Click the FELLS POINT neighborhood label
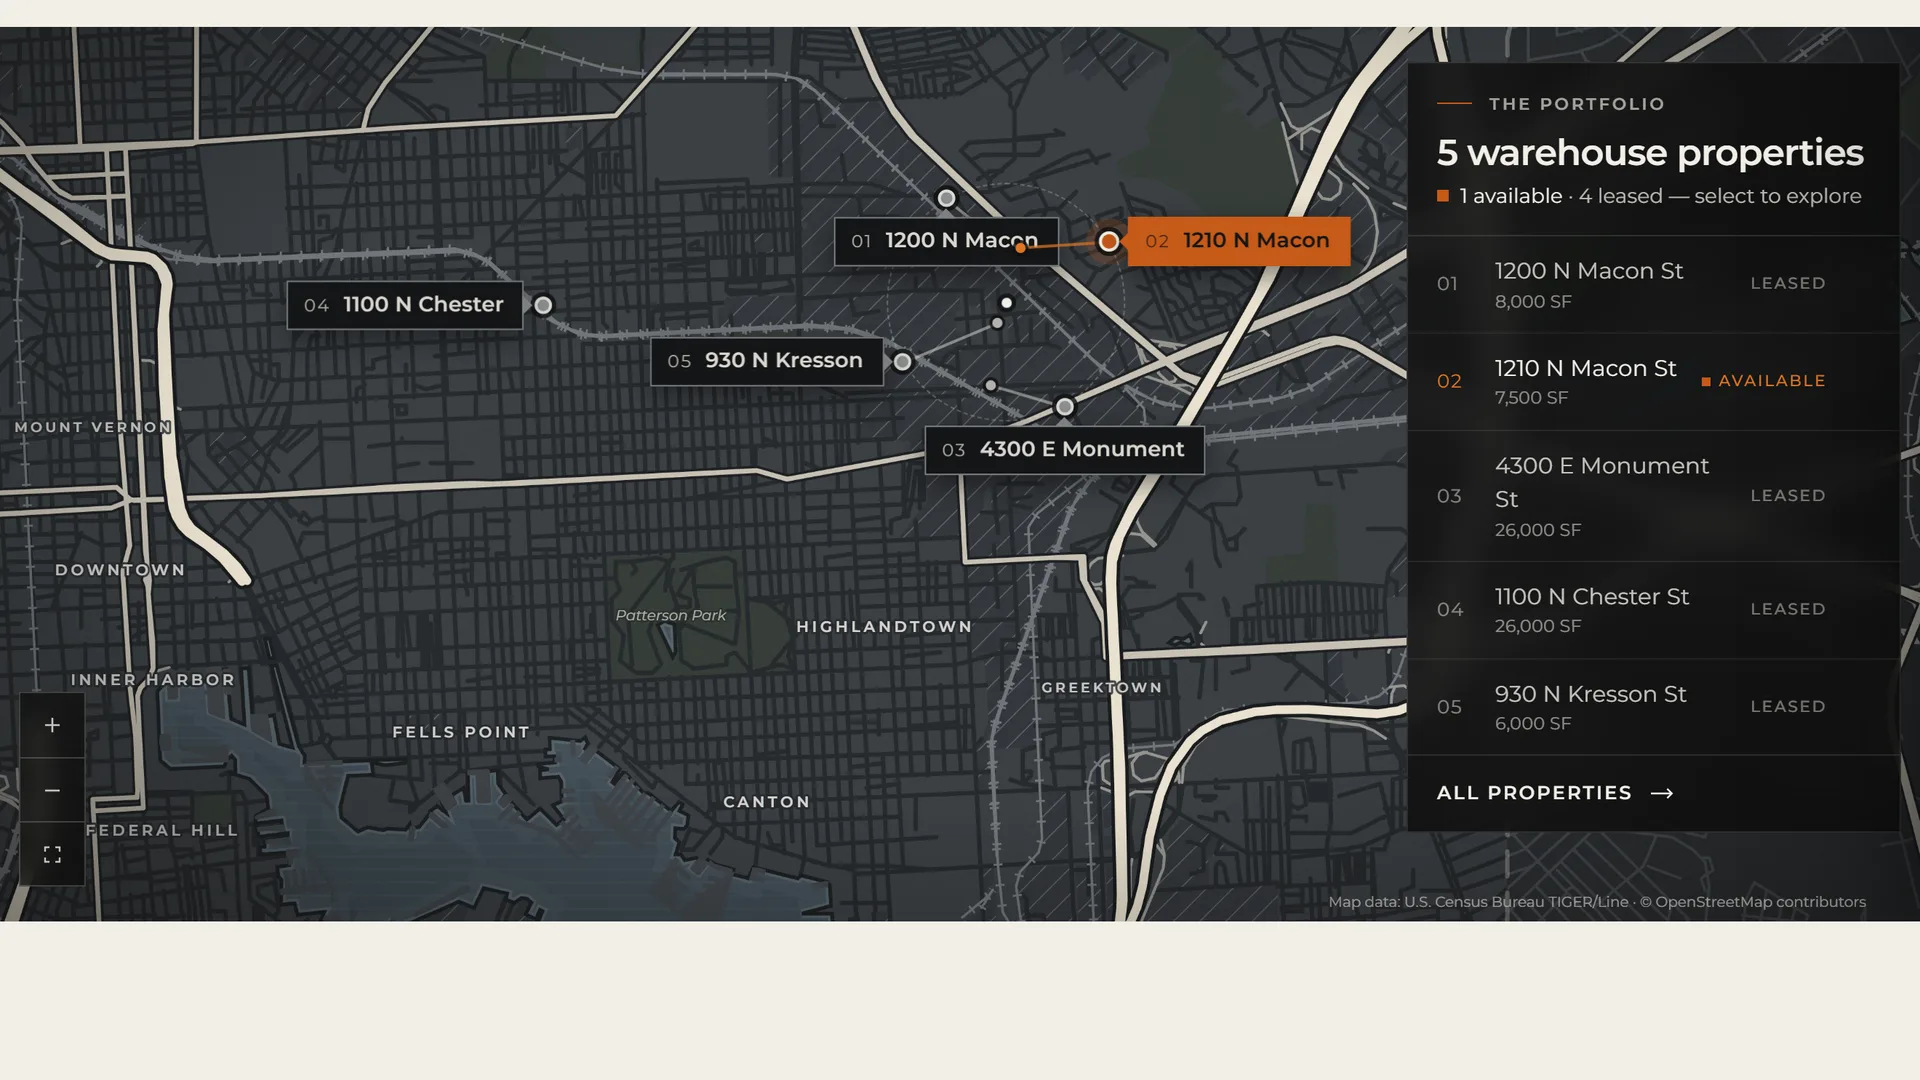 pos(461,733)
